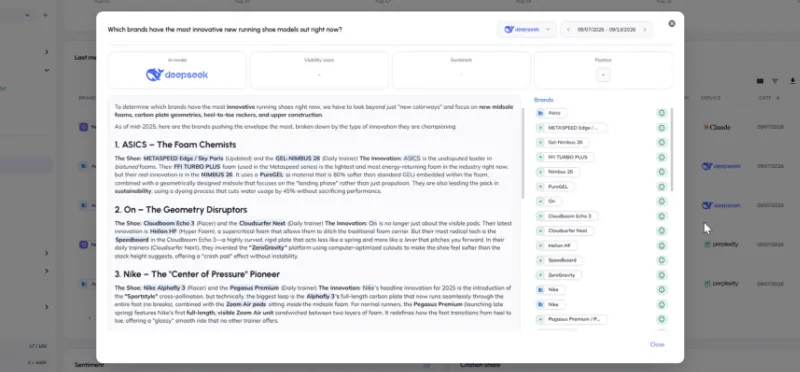This screenshot has width=800, height=372.
Task: Click the plus icon on PureGEL chip
Action: pyautogui.click(x=540, y=187)
